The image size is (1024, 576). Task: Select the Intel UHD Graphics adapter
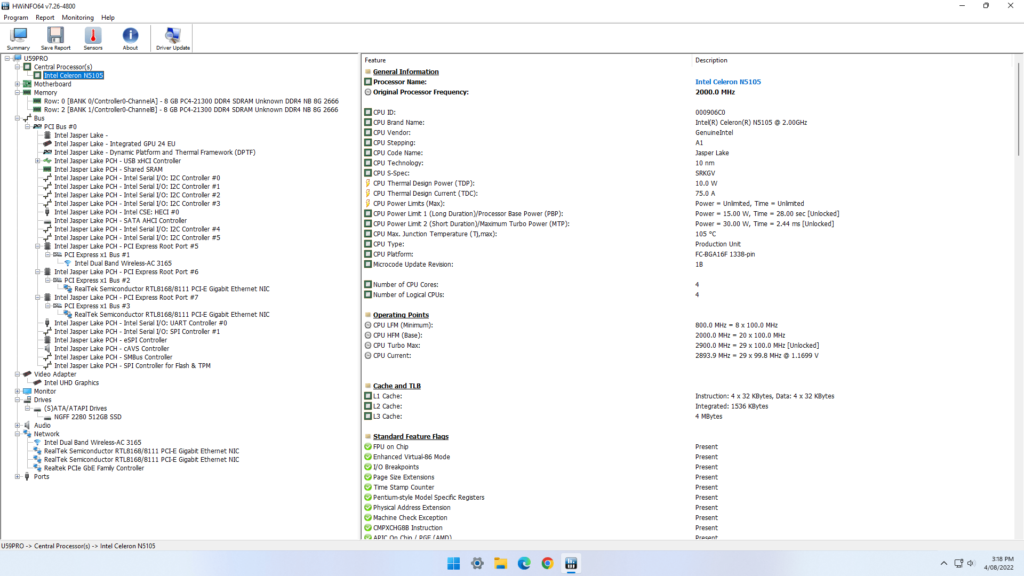tap(71, 382)
